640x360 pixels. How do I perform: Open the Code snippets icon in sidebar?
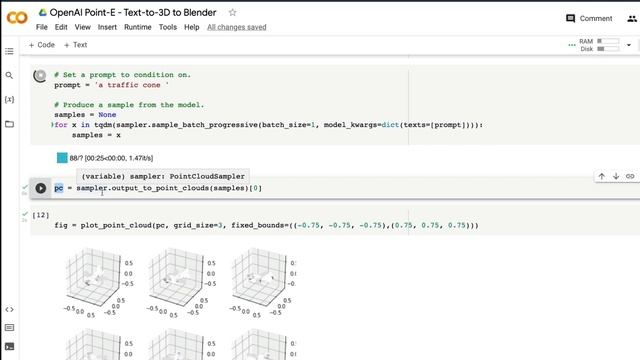pos(9,309)
